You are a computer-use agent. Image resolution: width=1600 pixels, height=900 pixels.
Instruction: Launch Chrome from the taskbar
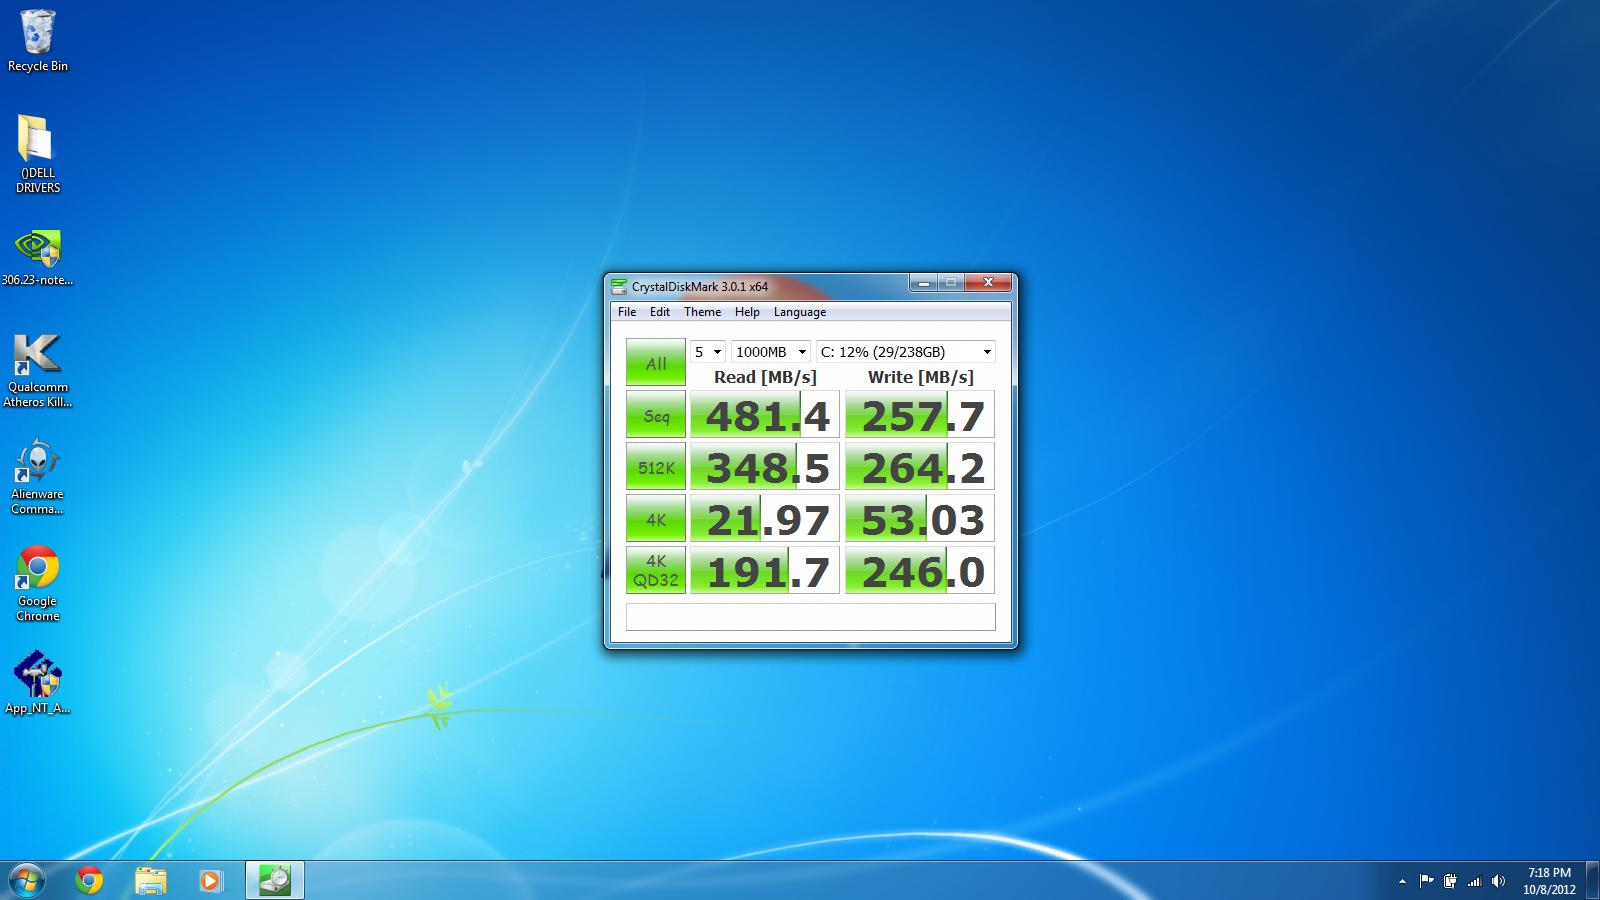pyautogui.click(x=89, y=880)
